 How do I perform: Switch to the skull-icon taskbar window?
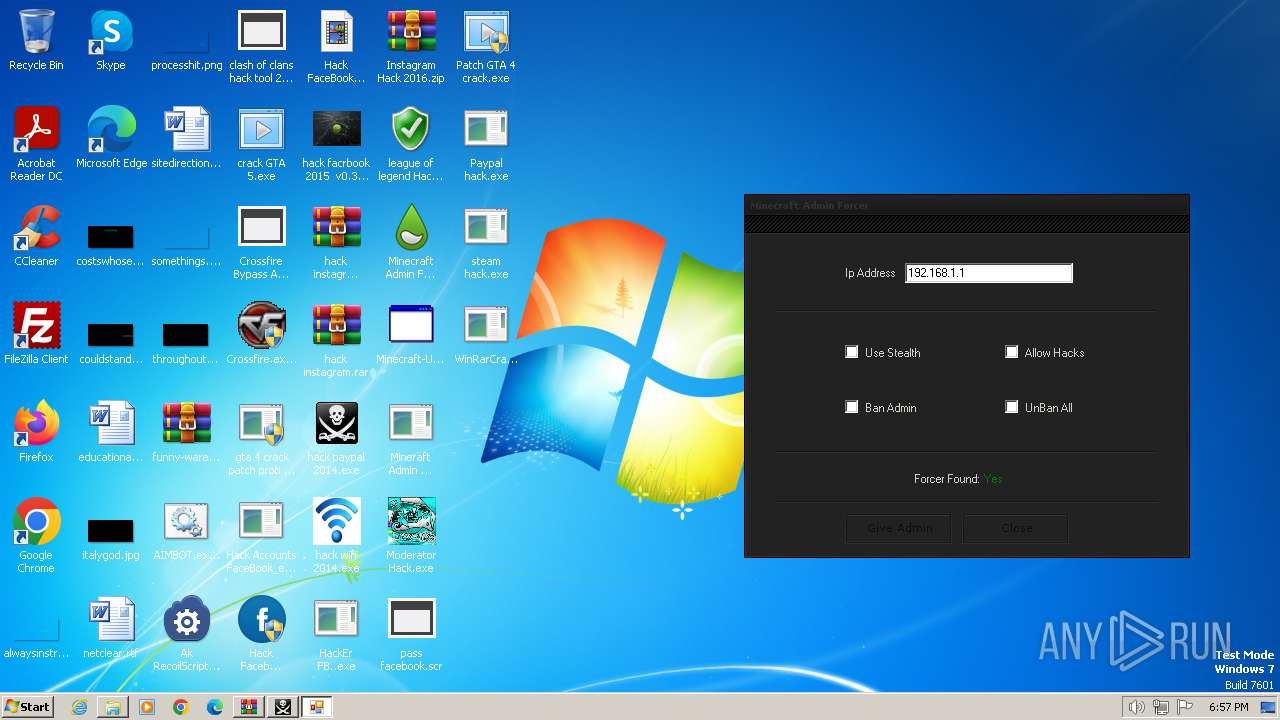point(283,707)
